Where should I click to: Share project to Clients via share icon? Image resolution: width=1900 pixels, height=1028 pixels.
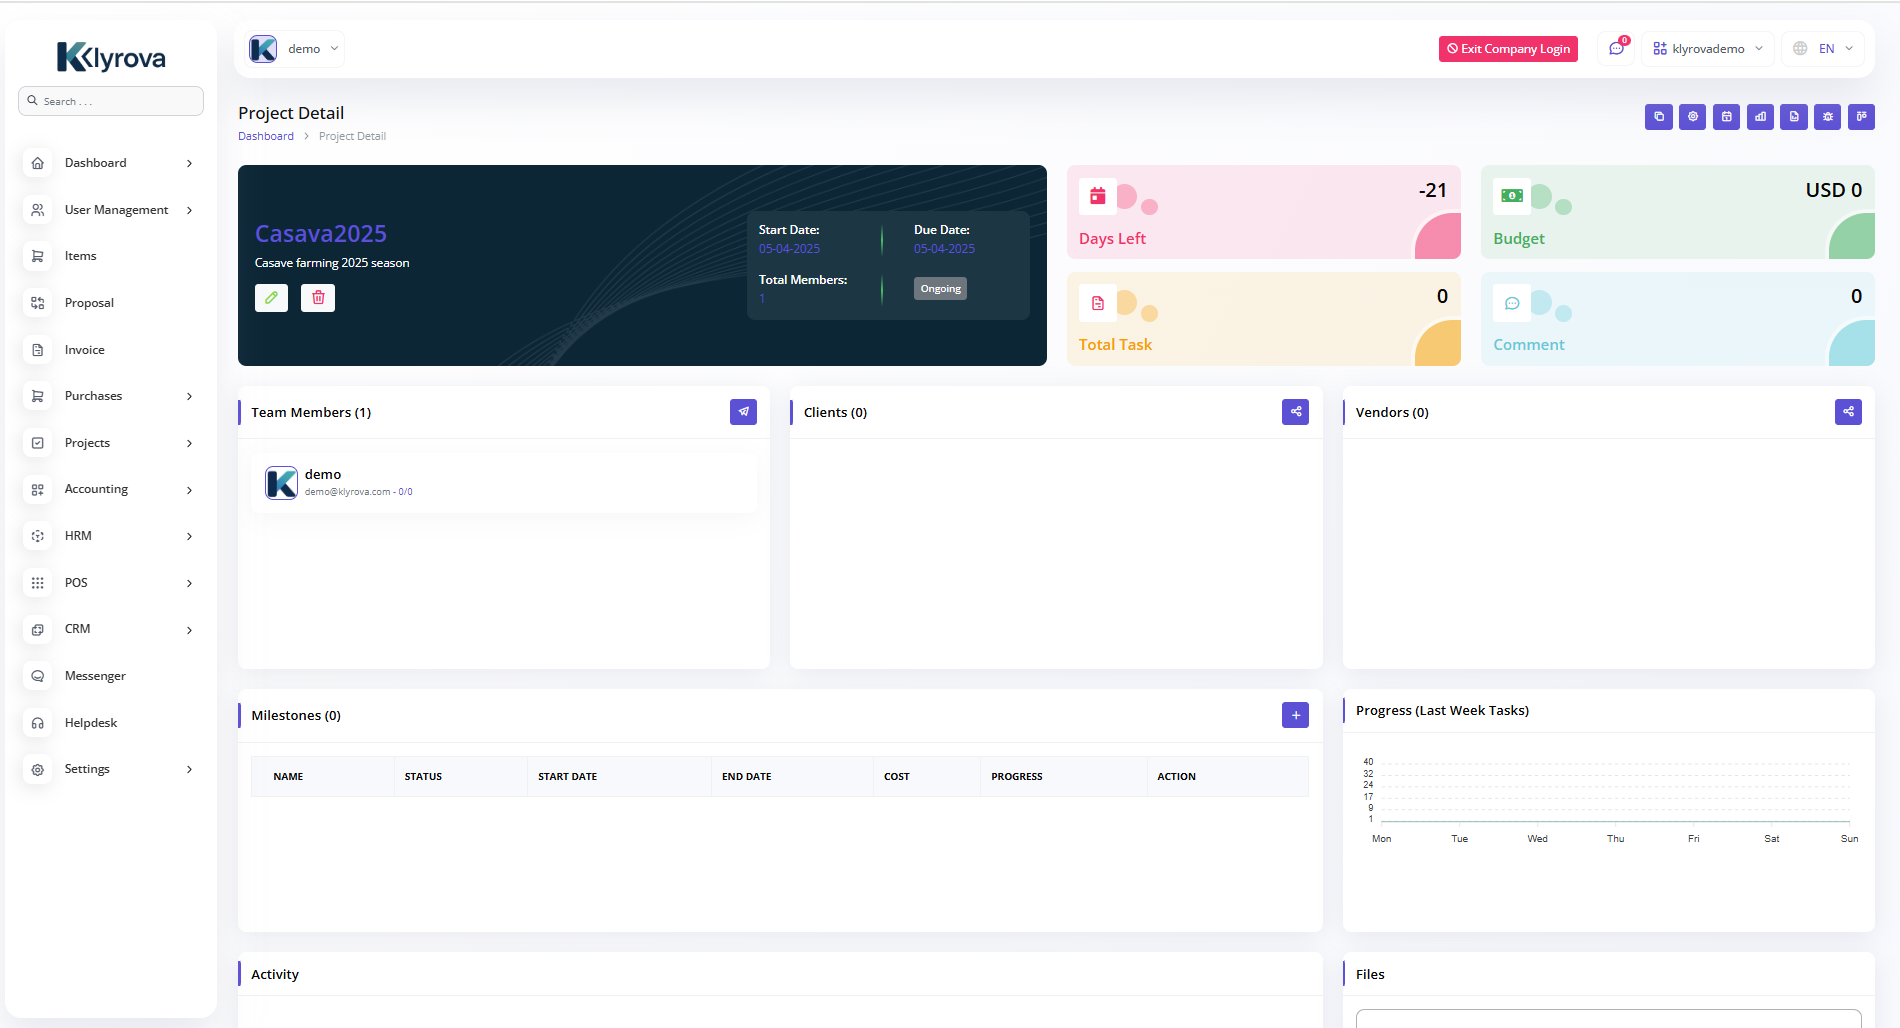1295,412
